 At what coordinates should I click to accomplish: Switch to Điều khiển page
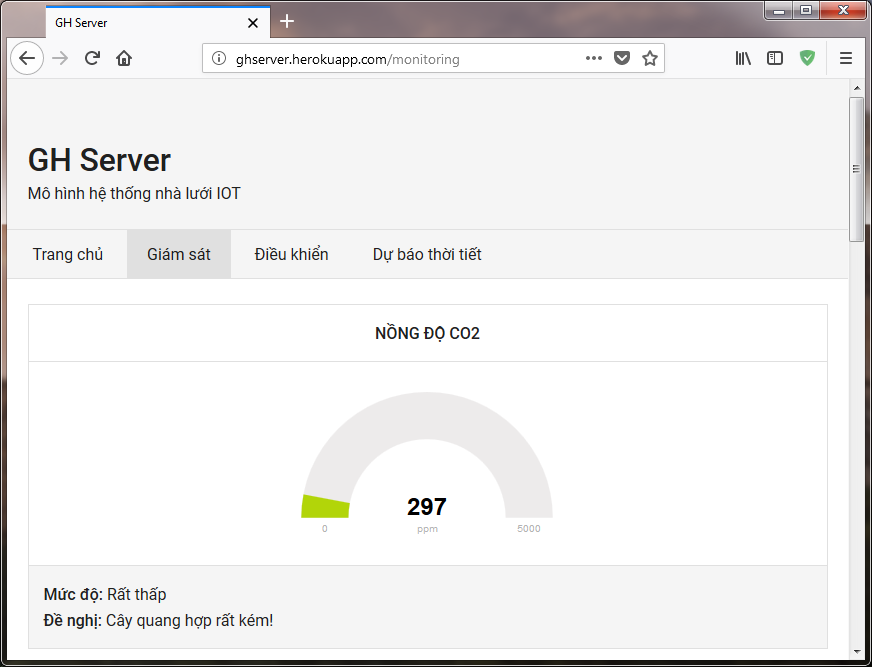(291, 254)
